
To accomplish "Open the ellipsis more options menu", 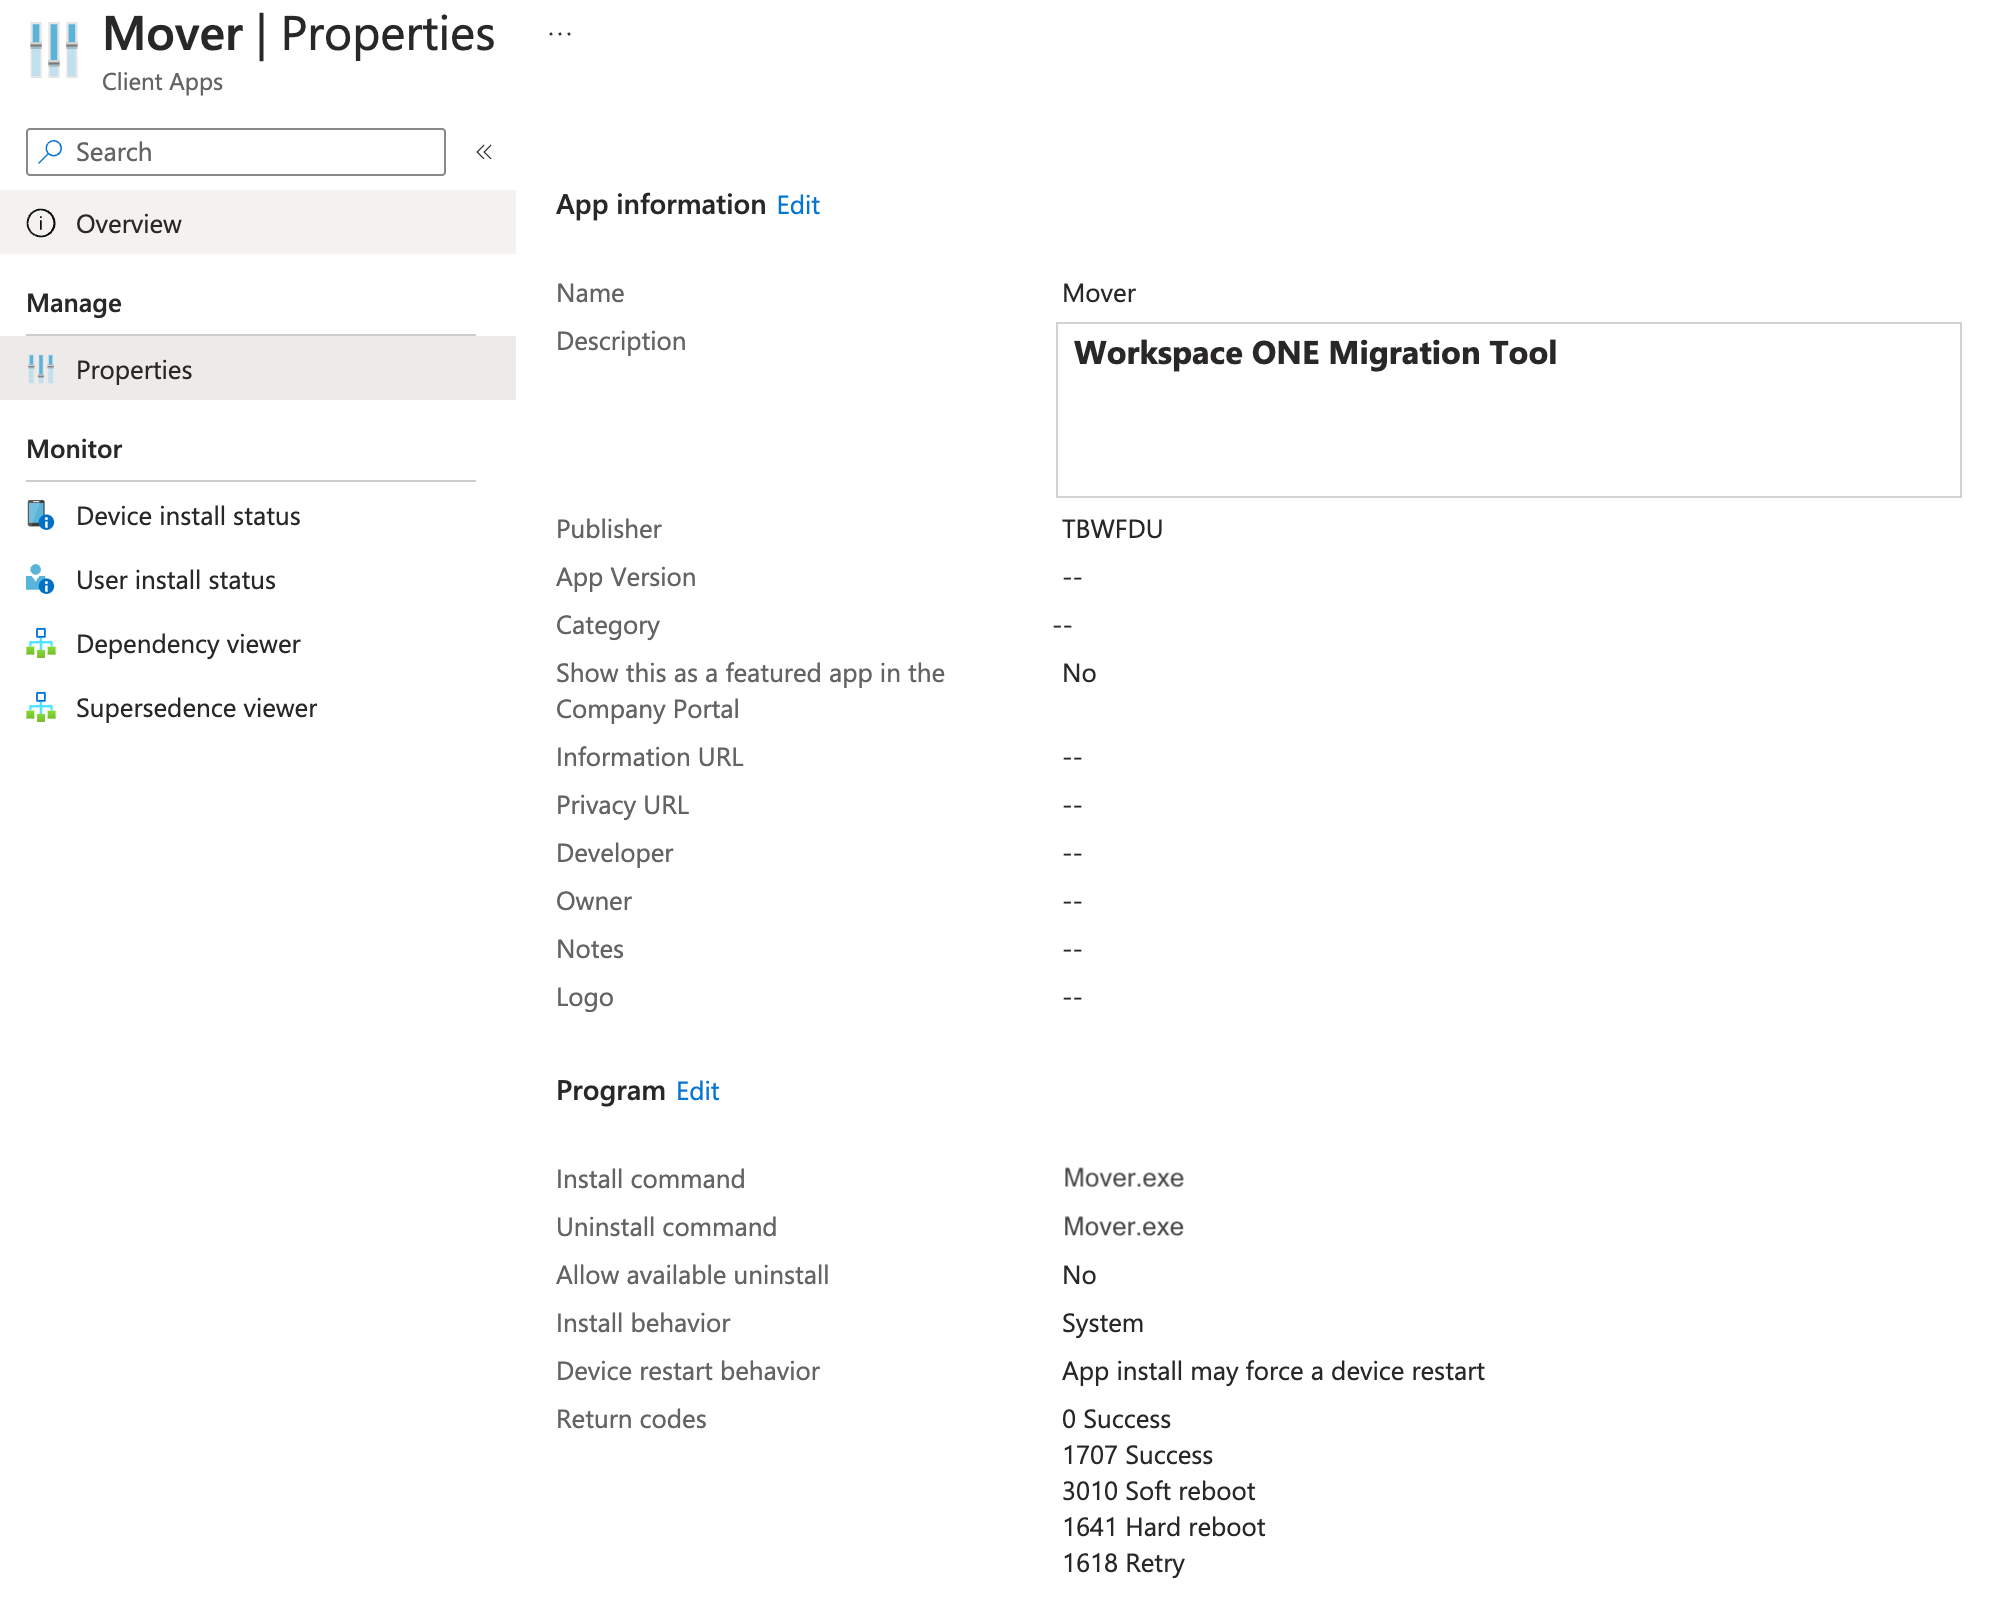I will [x=560, y=35].
